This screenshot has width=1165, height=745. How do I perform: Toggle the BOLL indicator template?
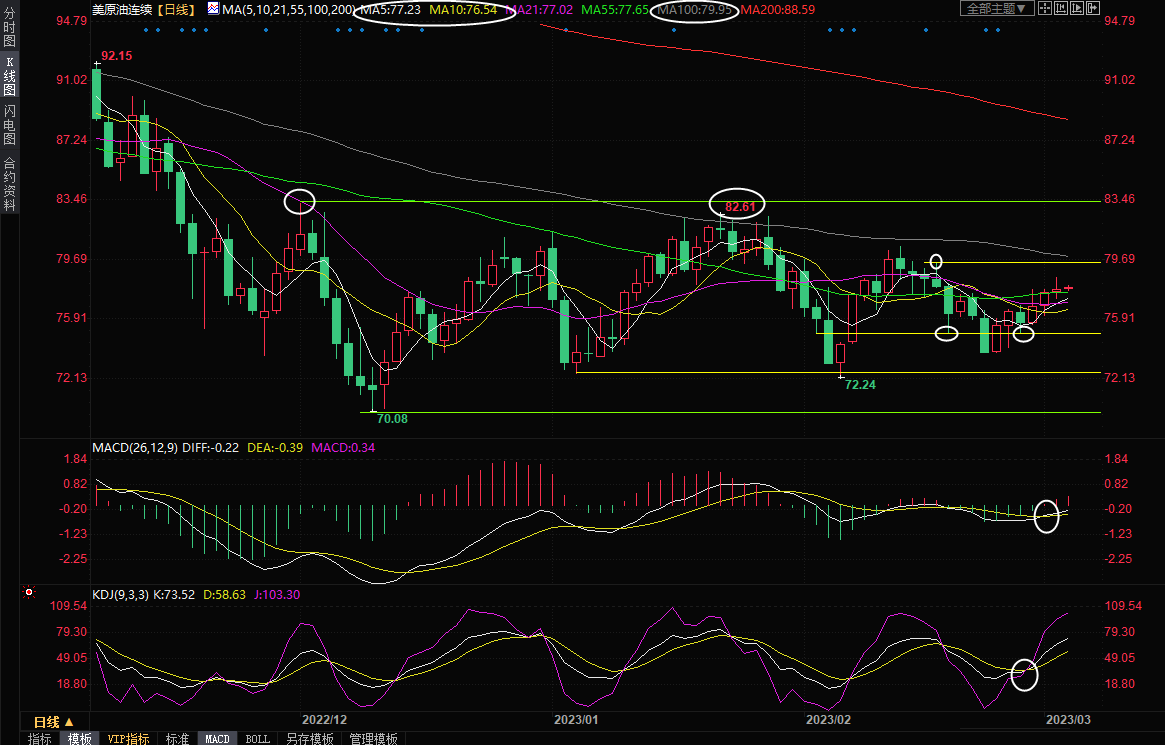(257, 739)
